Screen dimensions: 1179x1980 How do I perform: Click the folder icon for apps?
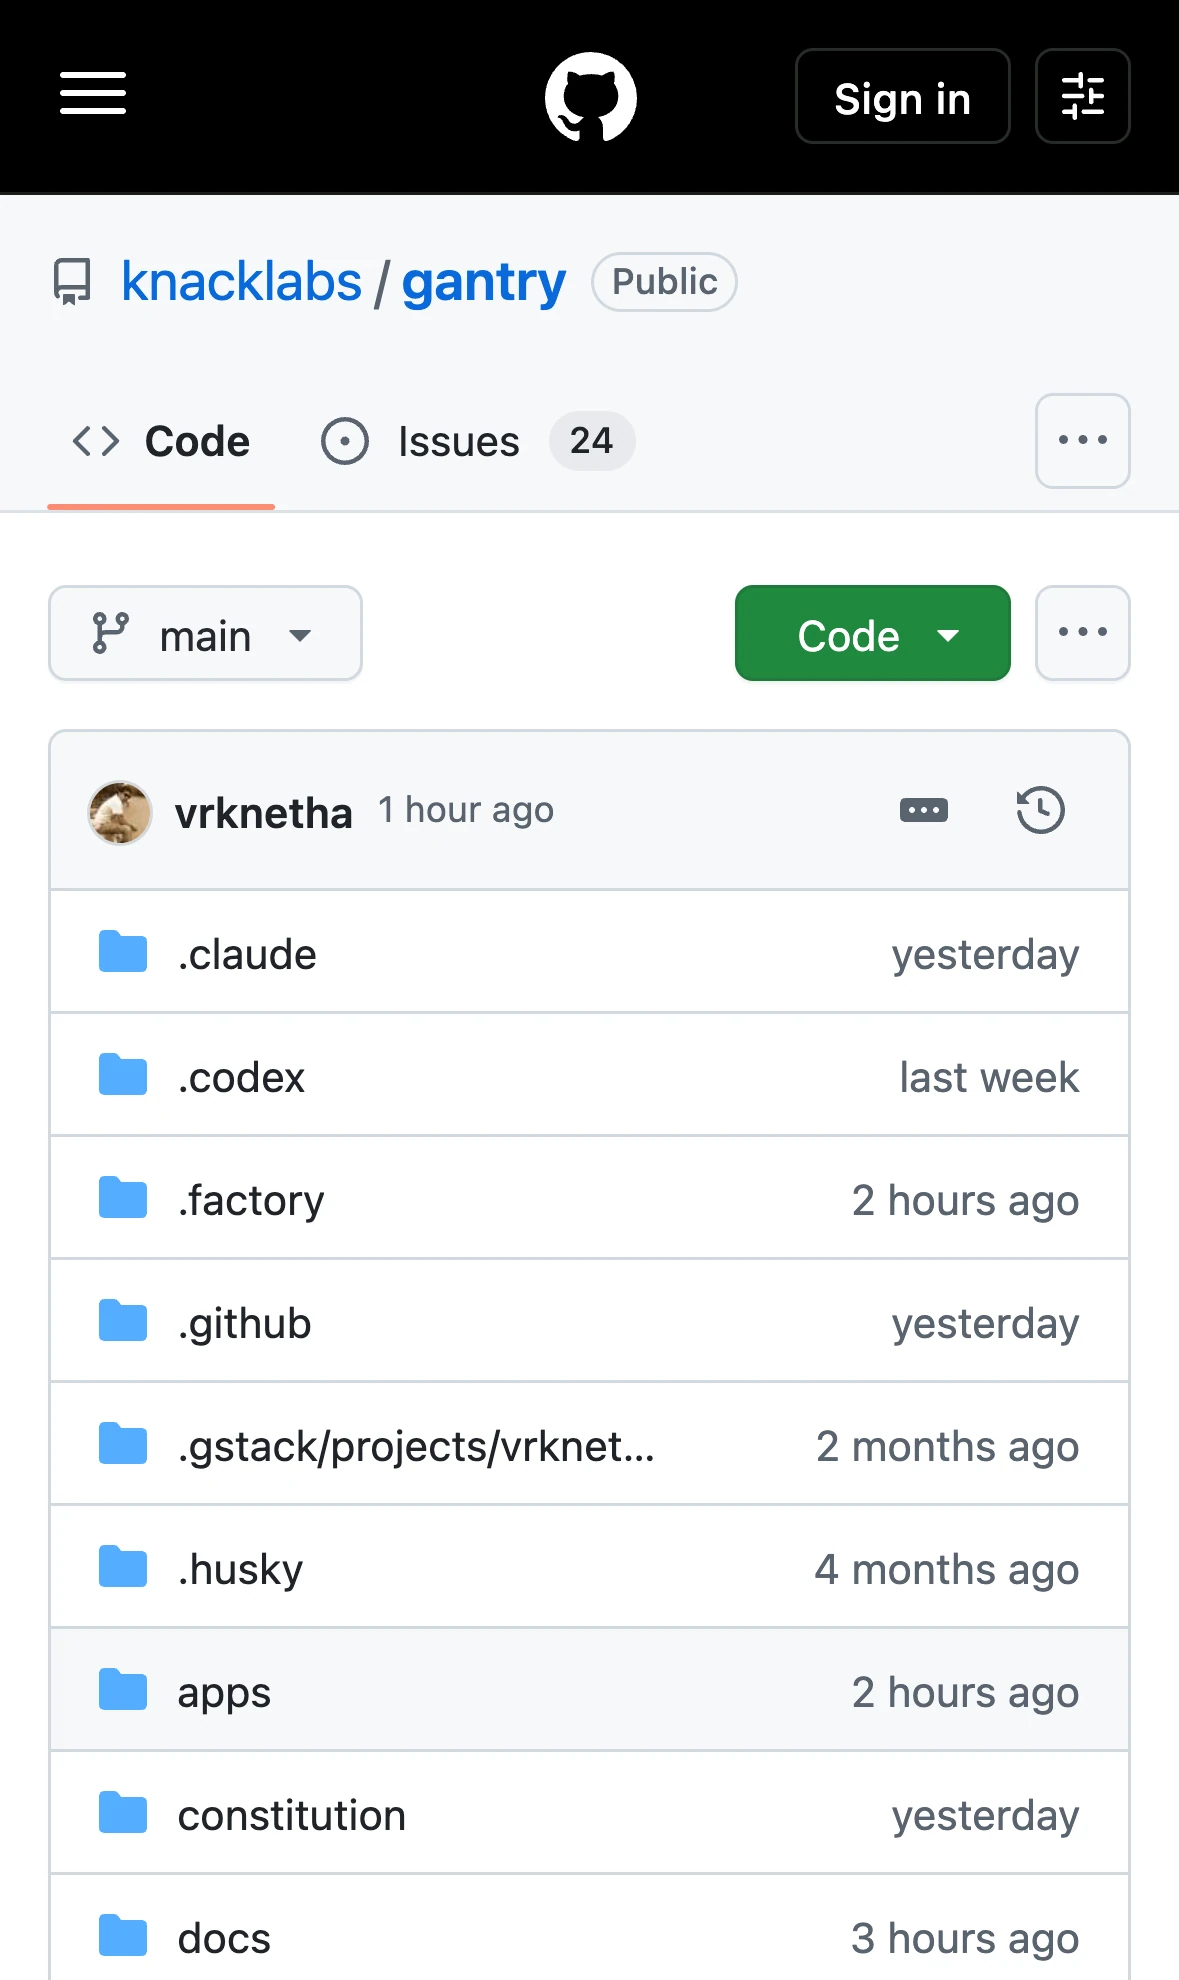pyautogui.click(x=123, y=1690)
